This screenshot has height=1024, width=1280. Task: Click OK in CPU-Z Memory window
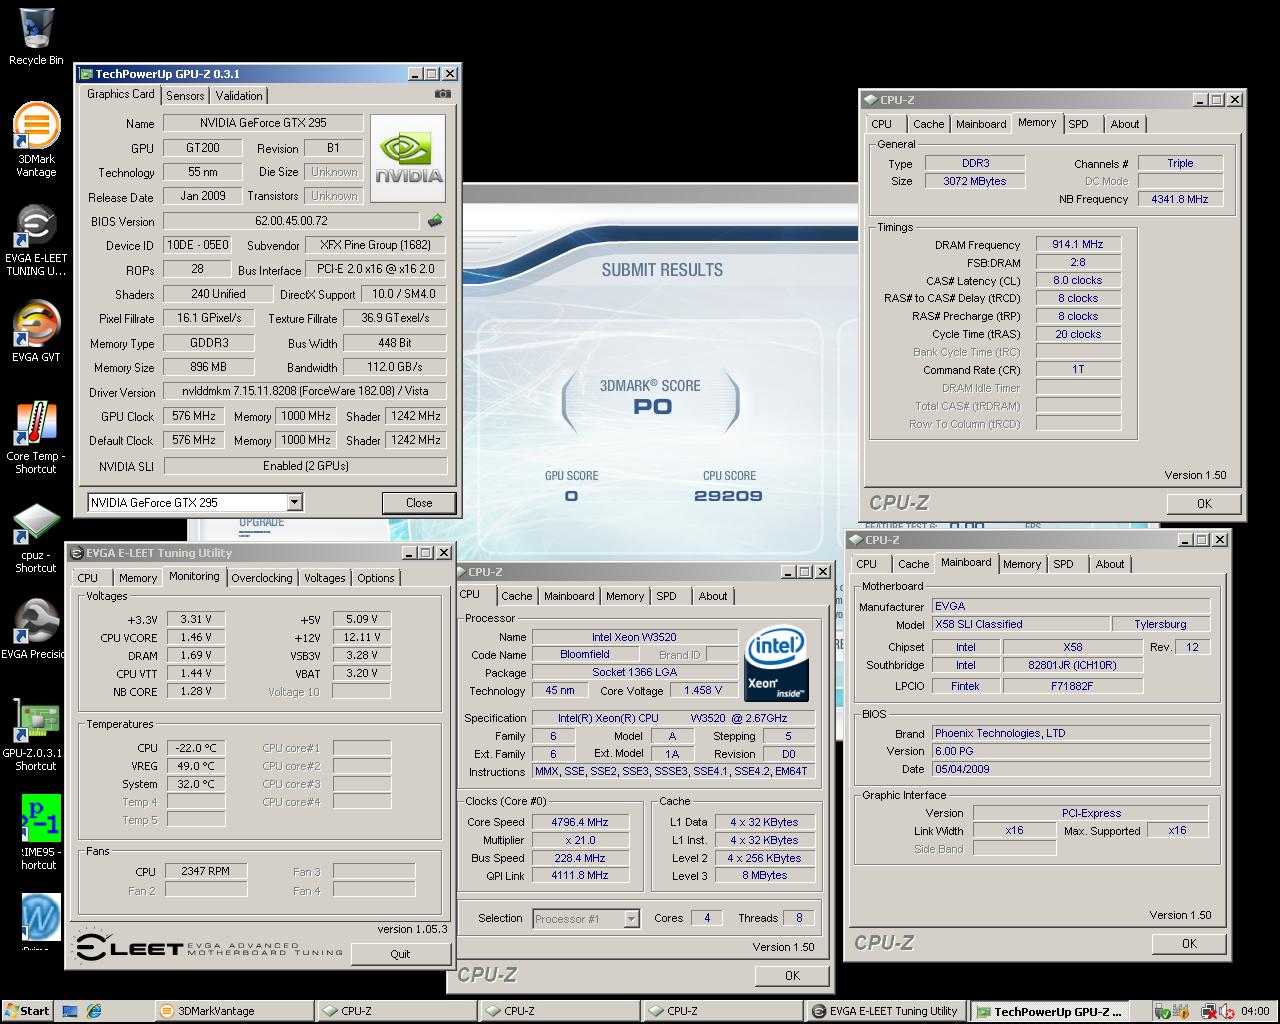1204,504
